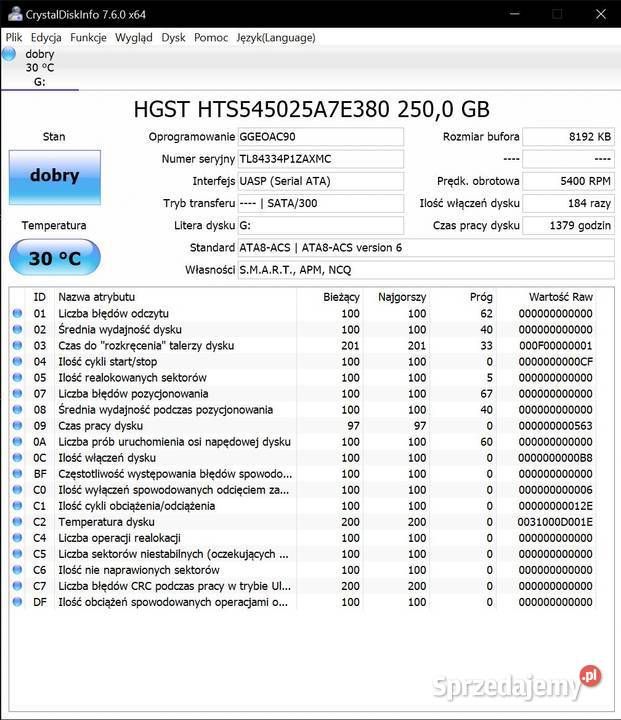
Task: Click the rotation speed value 5400 RPM
Action: pyautogui.click(x=569, y=181)
